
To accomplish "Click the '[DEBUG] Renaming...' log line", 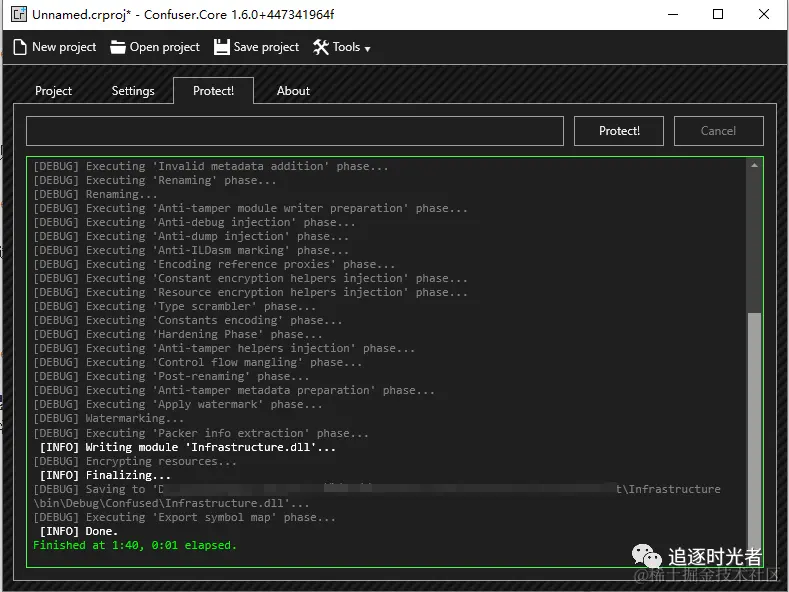I will pos(95,194).
